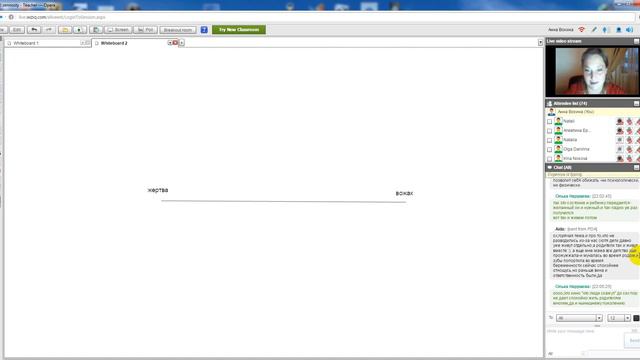Click the Attendee list panel header title
The image size is (640, 360).
point(570,104)
